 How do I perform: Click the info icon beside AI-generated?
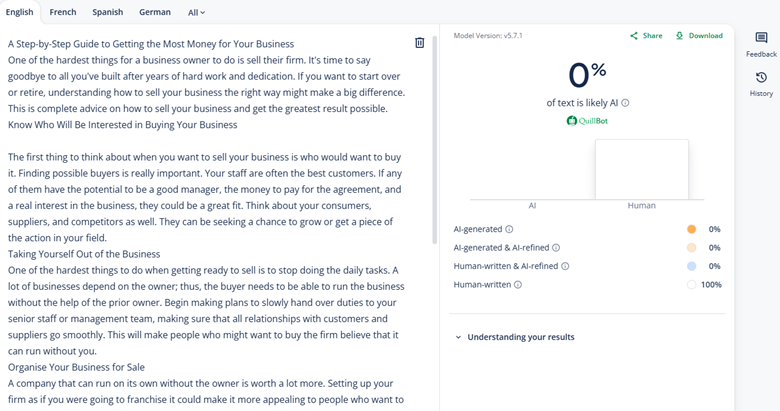[509, 230]
